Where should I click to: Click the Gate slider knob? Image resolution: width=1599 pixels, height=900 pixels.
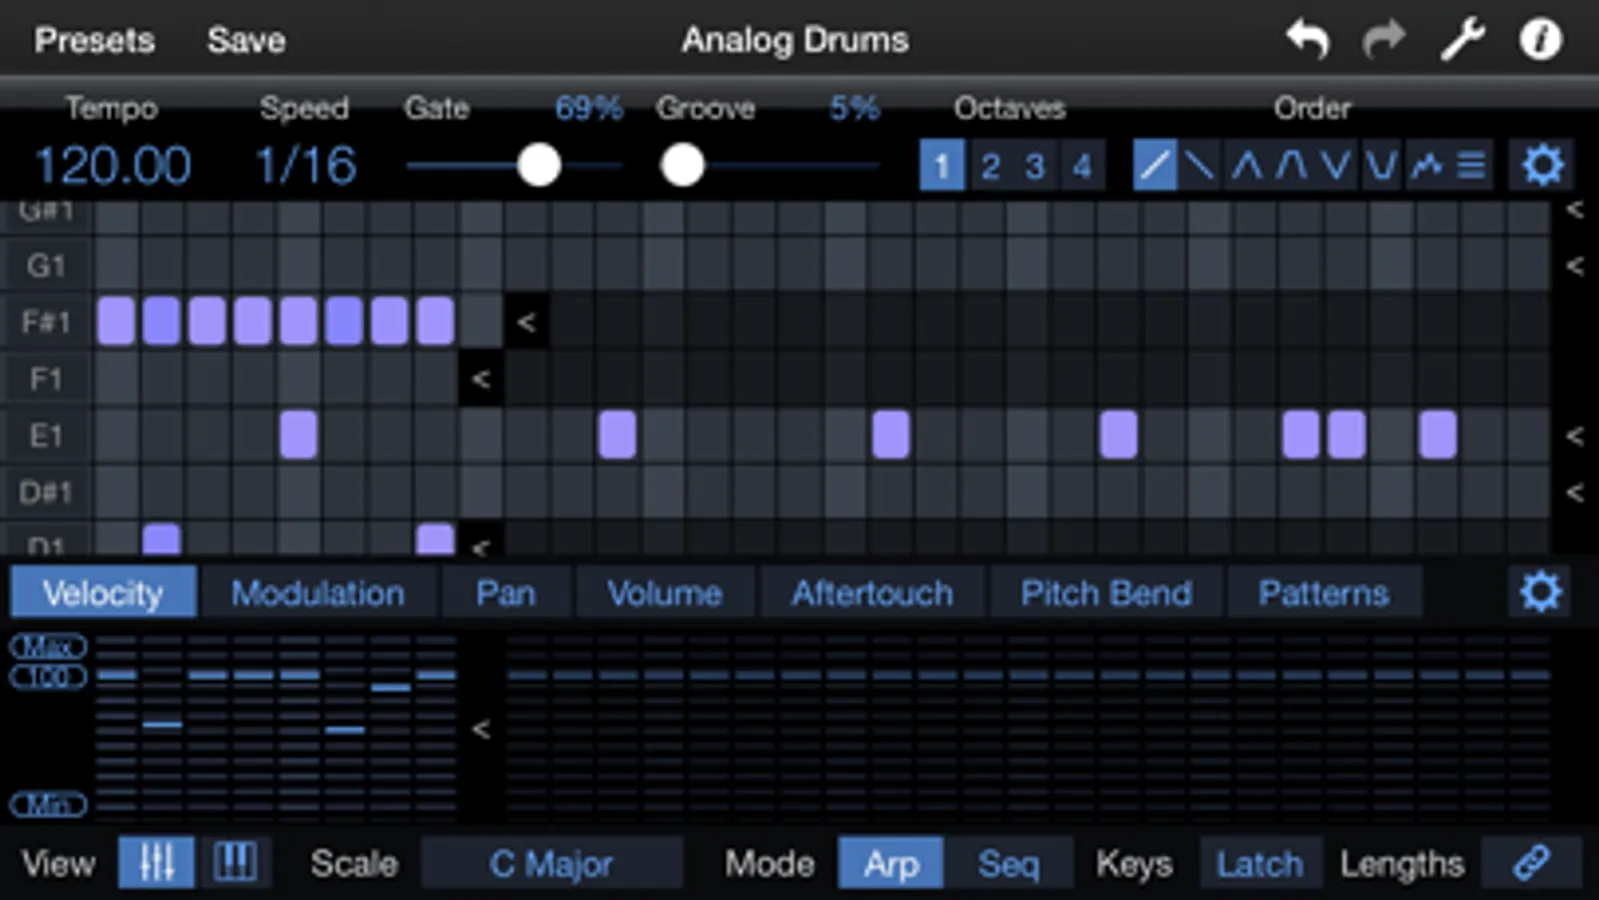coord(539,165)
